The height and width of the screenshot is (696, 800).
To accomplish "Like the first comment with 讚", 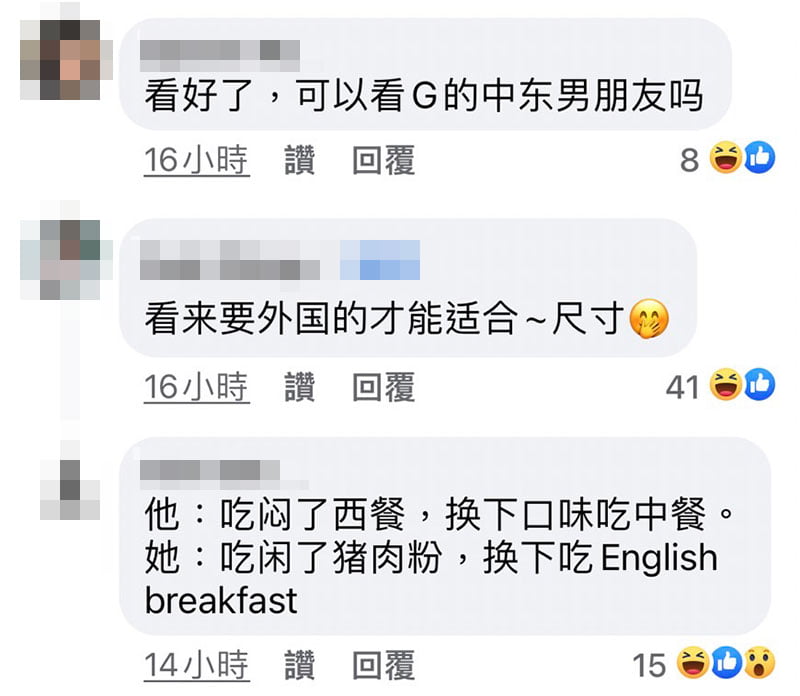I will tap(299, 160).
